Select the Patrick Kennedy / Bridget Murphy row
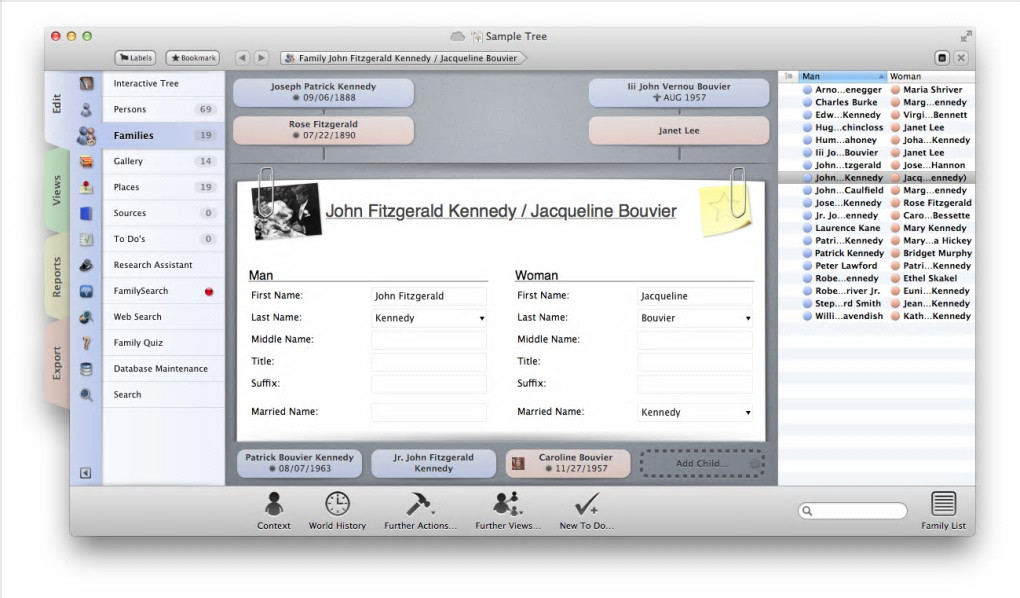Image resolution: width=1020 pixels, height=598 pixels. [x=876, y=253]
